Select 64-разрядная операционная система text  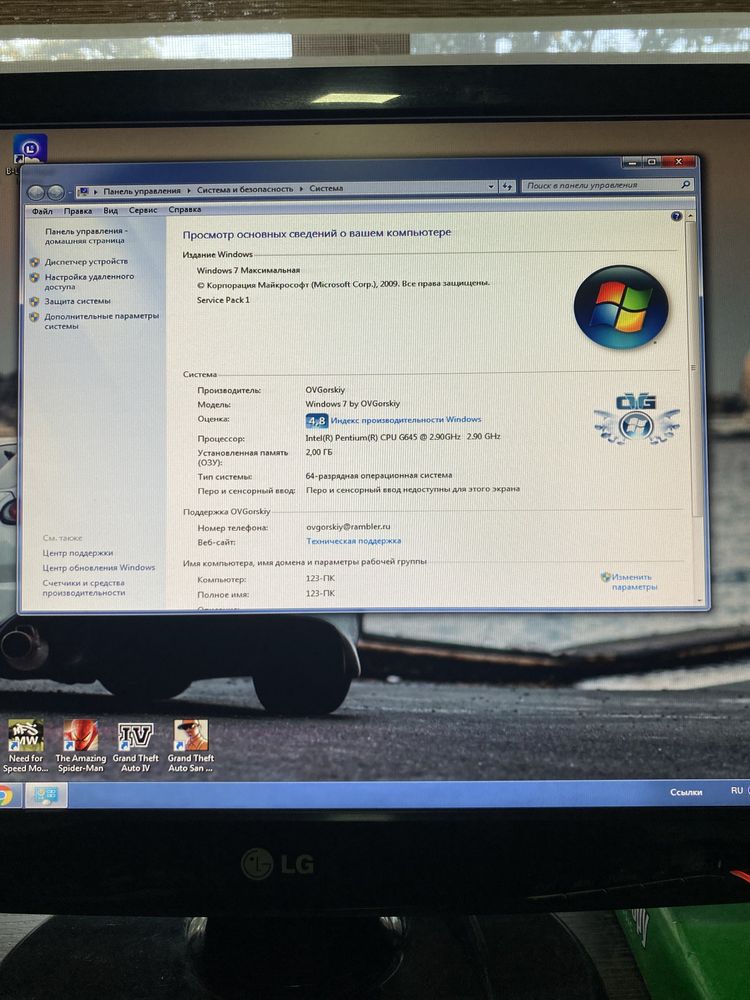click(x=379, y=476)
